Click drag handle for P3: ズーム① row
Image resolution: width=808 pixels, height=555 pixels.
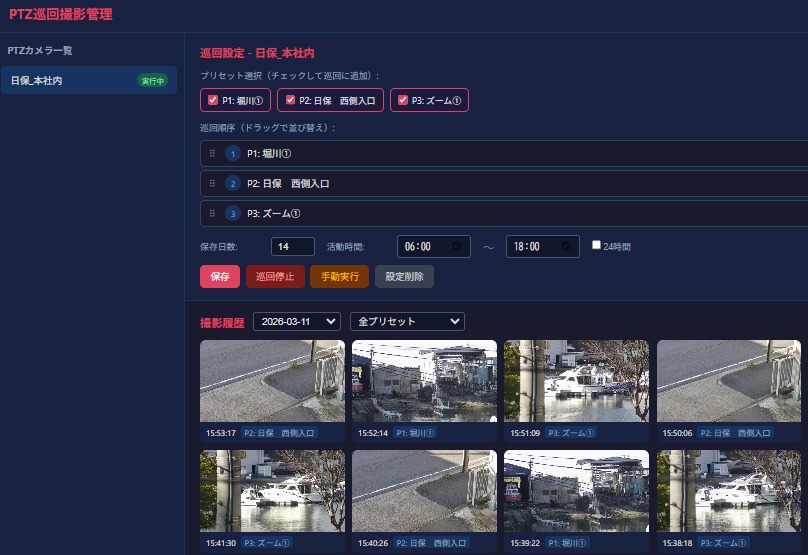point(212,213)
